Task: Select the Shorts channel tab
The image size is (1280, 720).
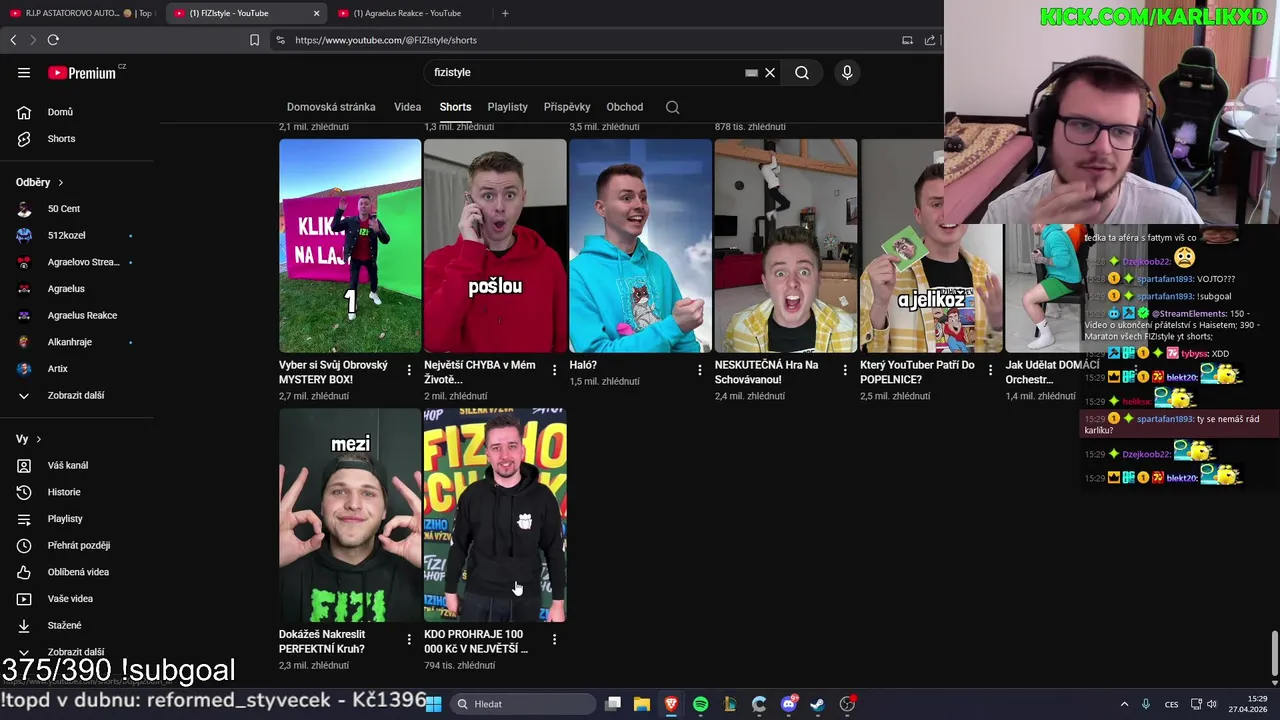Action: 455,107
